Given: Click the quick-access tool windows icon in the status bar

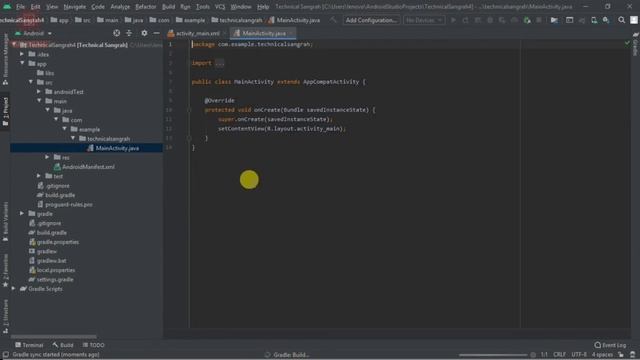Looking at the screenshot, I should point(5,355).
